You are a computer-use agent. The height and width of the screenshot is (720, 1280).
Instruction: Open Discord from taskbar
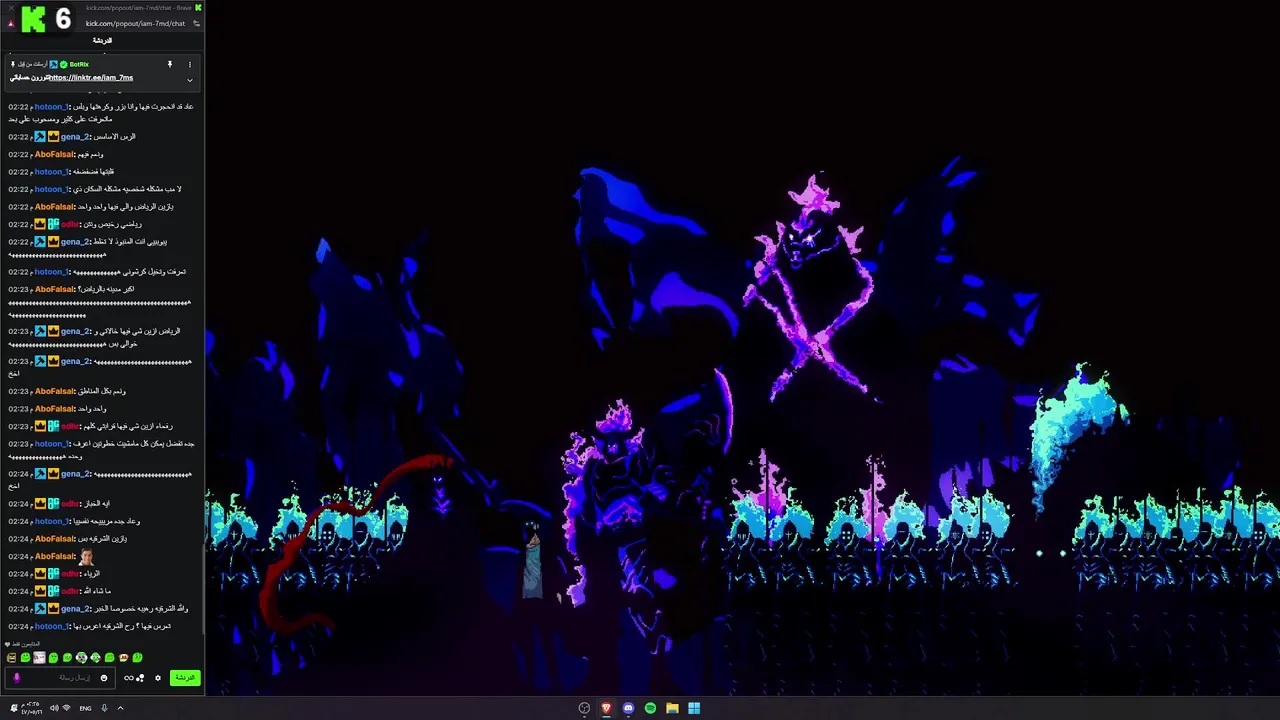tap(628, 708)
